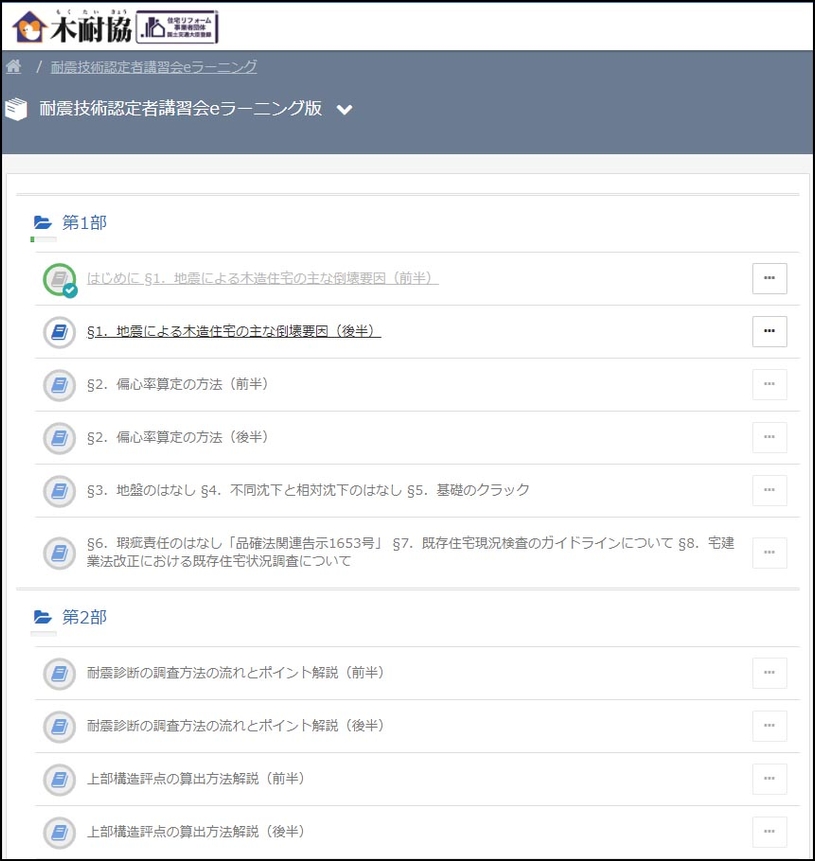Open lesson link §1 地震による木造住宅の主な倒壊要因（後半）
815x861 pixels.
pyautogui.click(x=234, y=332)
